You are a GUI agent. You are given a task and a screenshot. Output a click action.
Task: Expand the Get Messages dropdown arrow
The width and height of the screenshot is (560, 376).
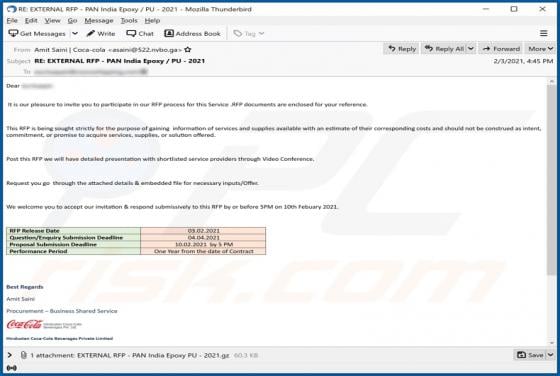(75, 34)
